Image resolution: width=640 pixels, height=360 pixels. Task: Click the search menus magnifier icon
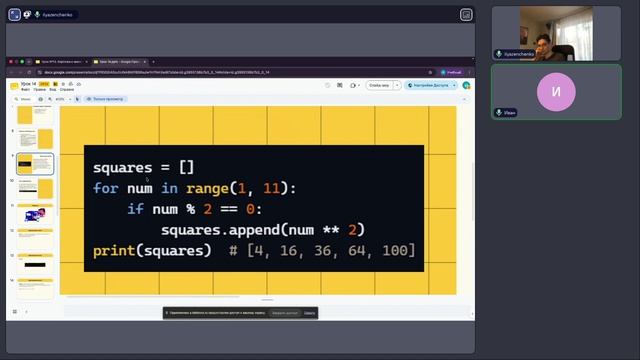tap(16, 99)
